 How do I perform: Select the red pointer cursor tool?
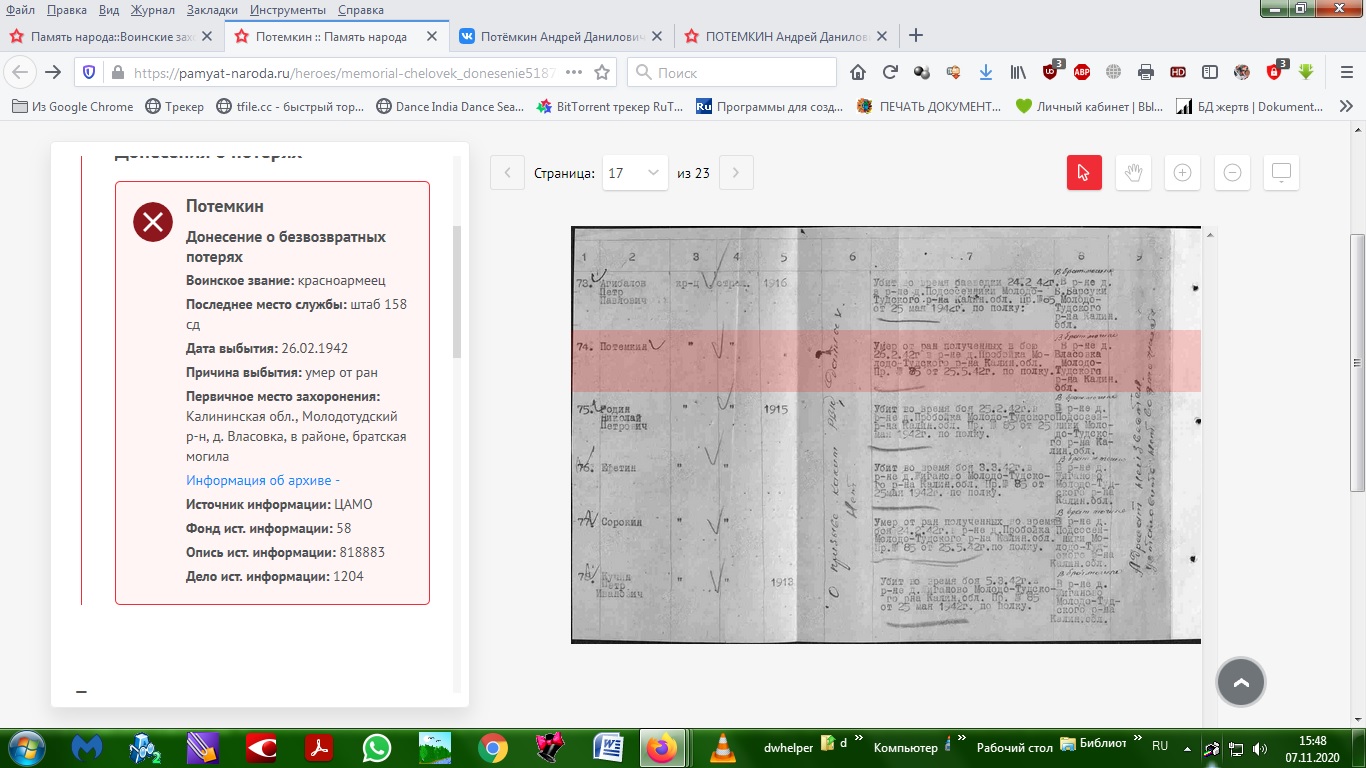pos(1084,173)
